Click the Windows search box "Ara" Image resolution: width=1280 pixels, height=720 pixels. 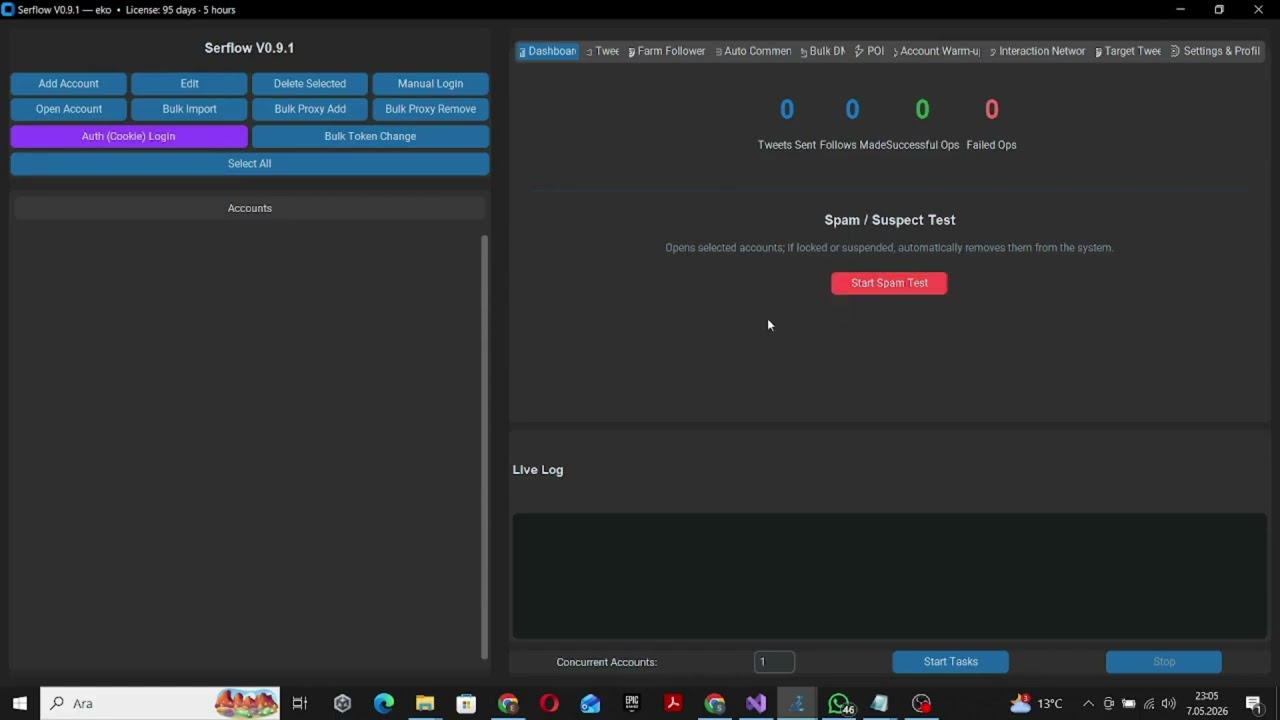[160, 703]
